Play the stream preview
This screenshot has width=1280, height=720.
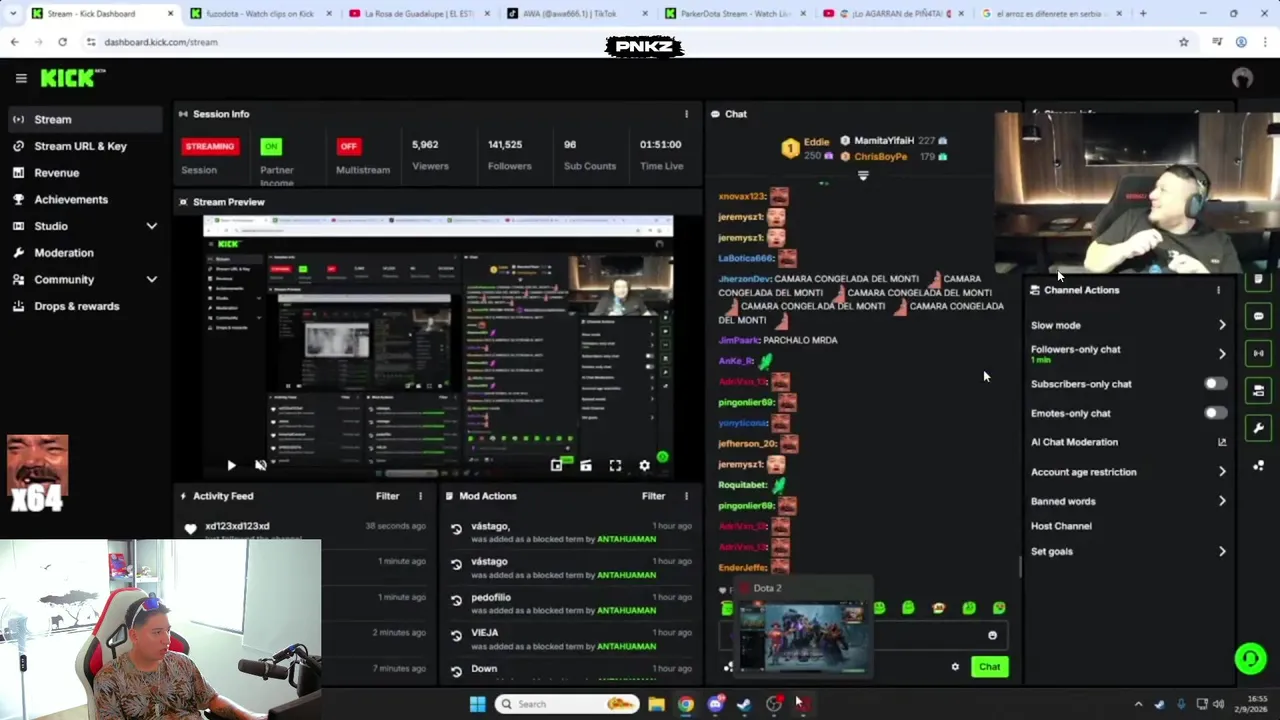231,465
